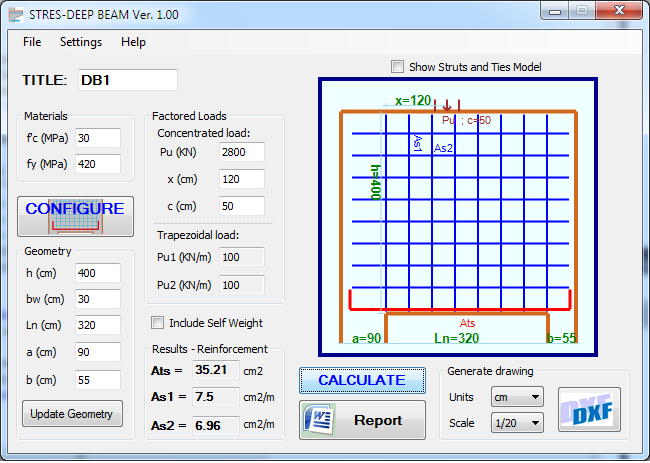650x463 pixels.
Task: Click the h (cm) geometry field
Action: pyautogui.click(x=98, y=273)
